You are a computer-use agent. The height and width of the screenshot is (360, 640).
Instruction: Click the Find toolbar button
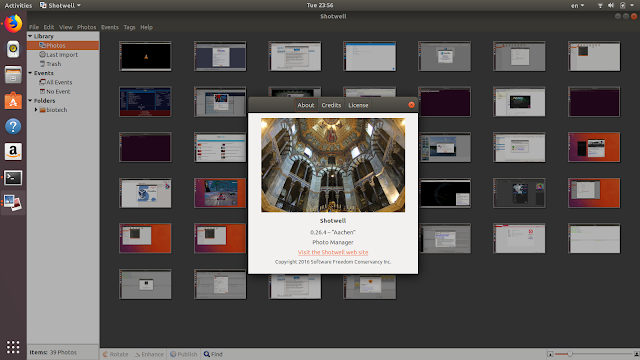tap(213, 354)
